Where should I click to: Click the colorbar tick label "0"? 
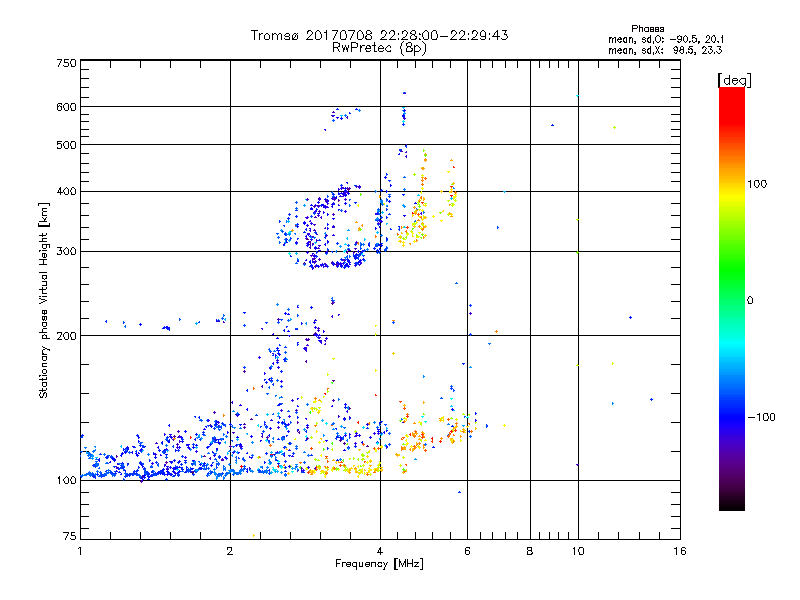coord(750,300)
